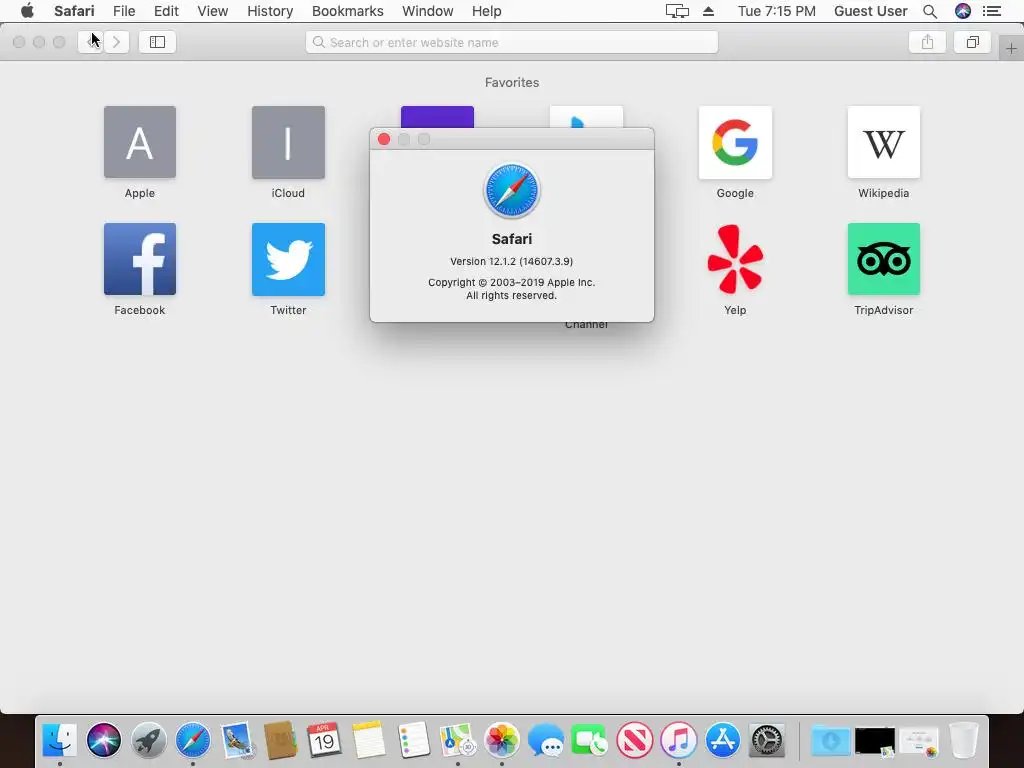Launch Siri from the menu bar
1024x768 pixels.
click(x=963, y=11)
